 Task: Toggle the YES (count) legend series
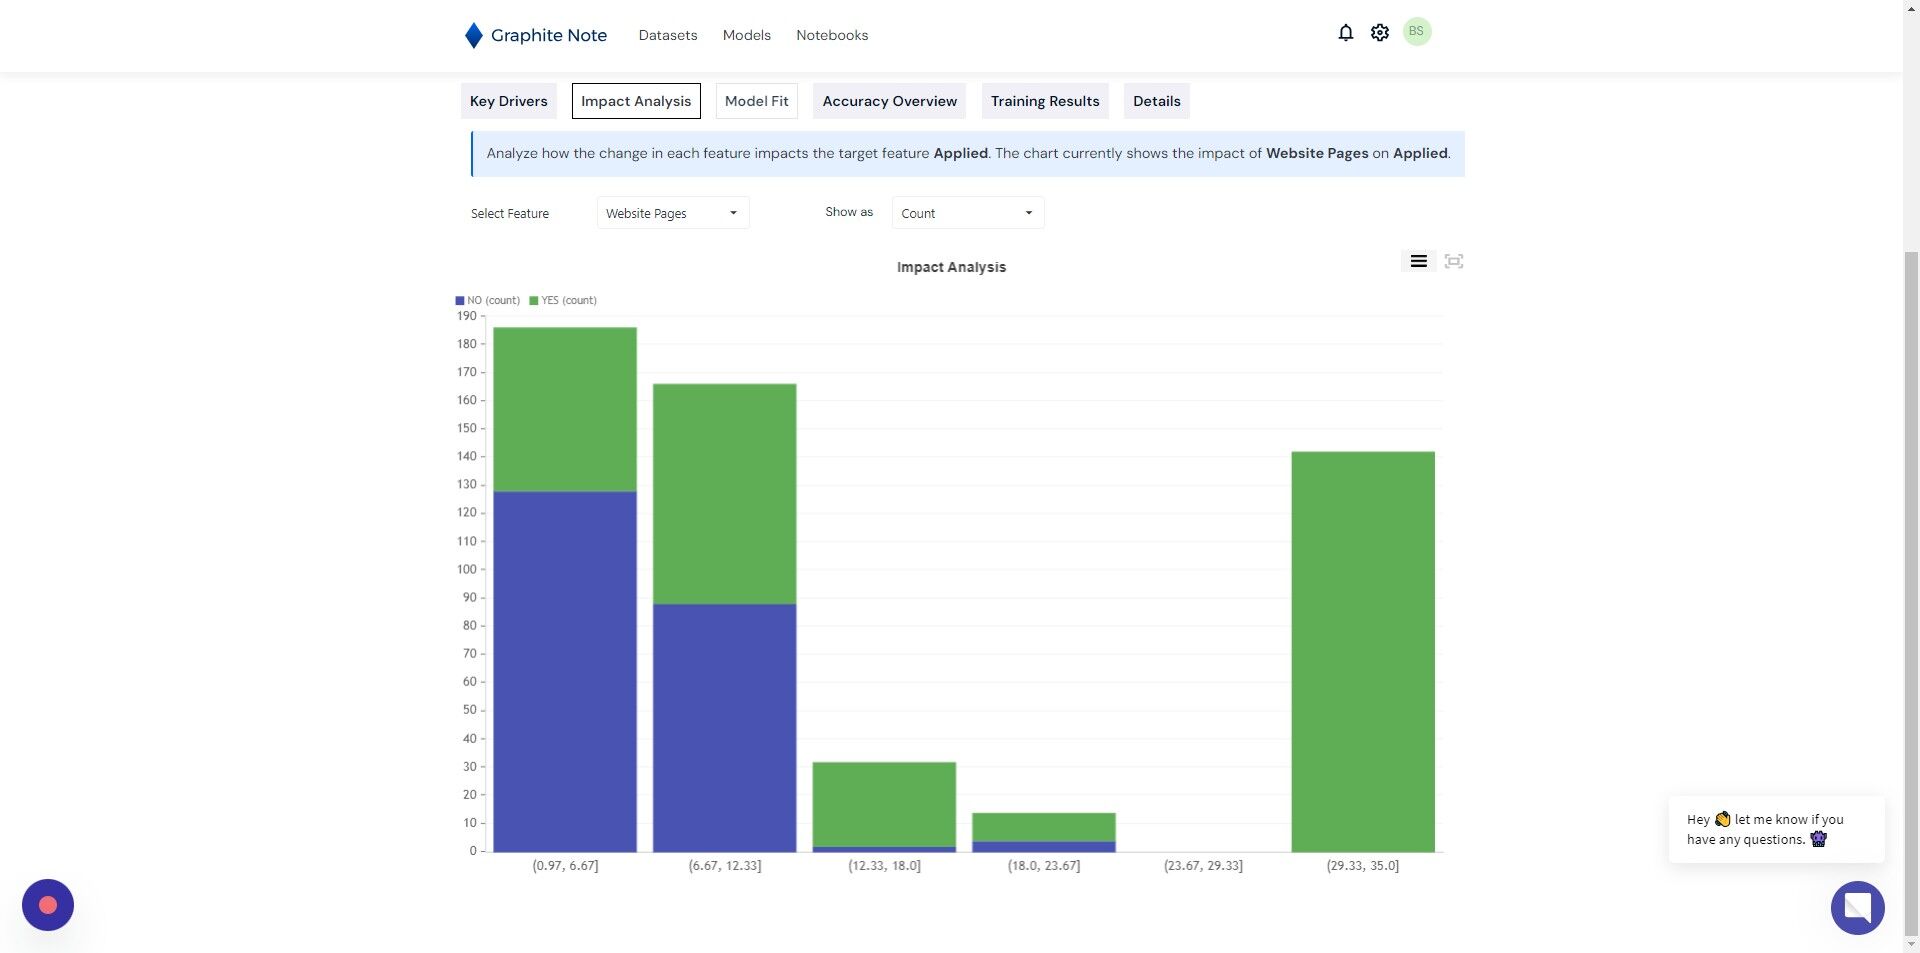click(563, 300)
